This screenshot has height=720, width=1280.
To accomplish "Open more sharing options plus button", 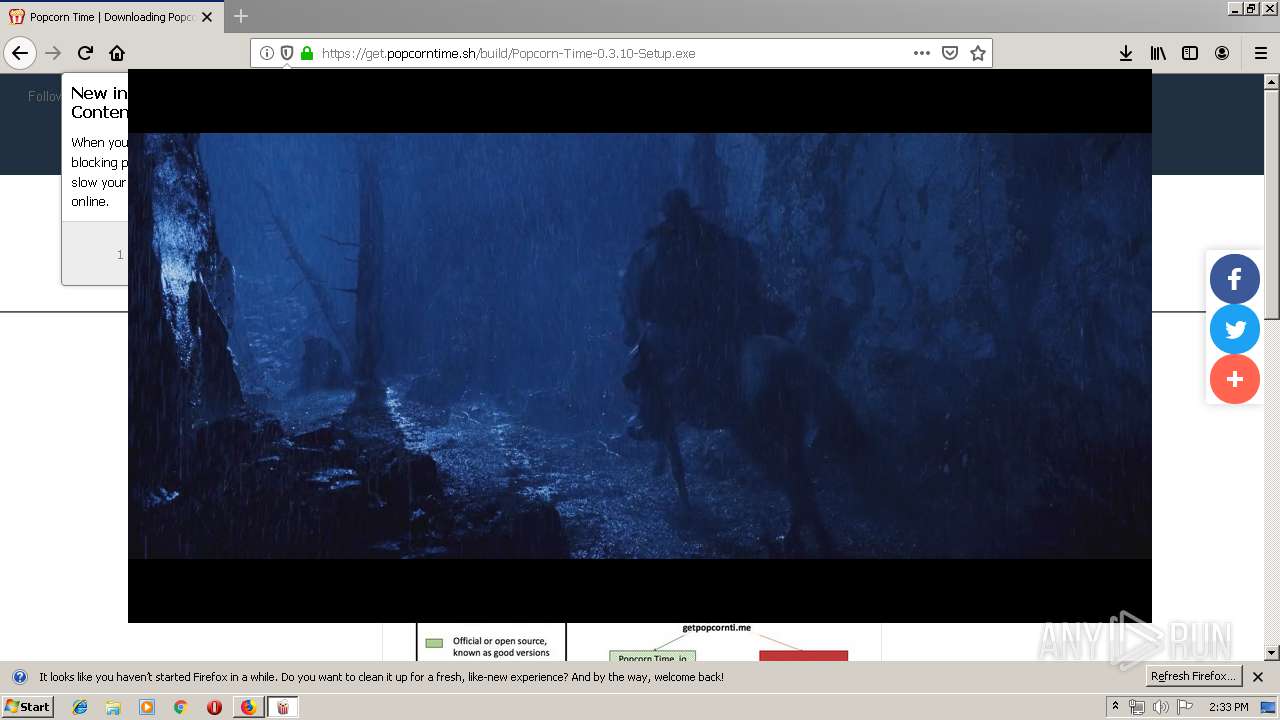I will [1235, 379].
